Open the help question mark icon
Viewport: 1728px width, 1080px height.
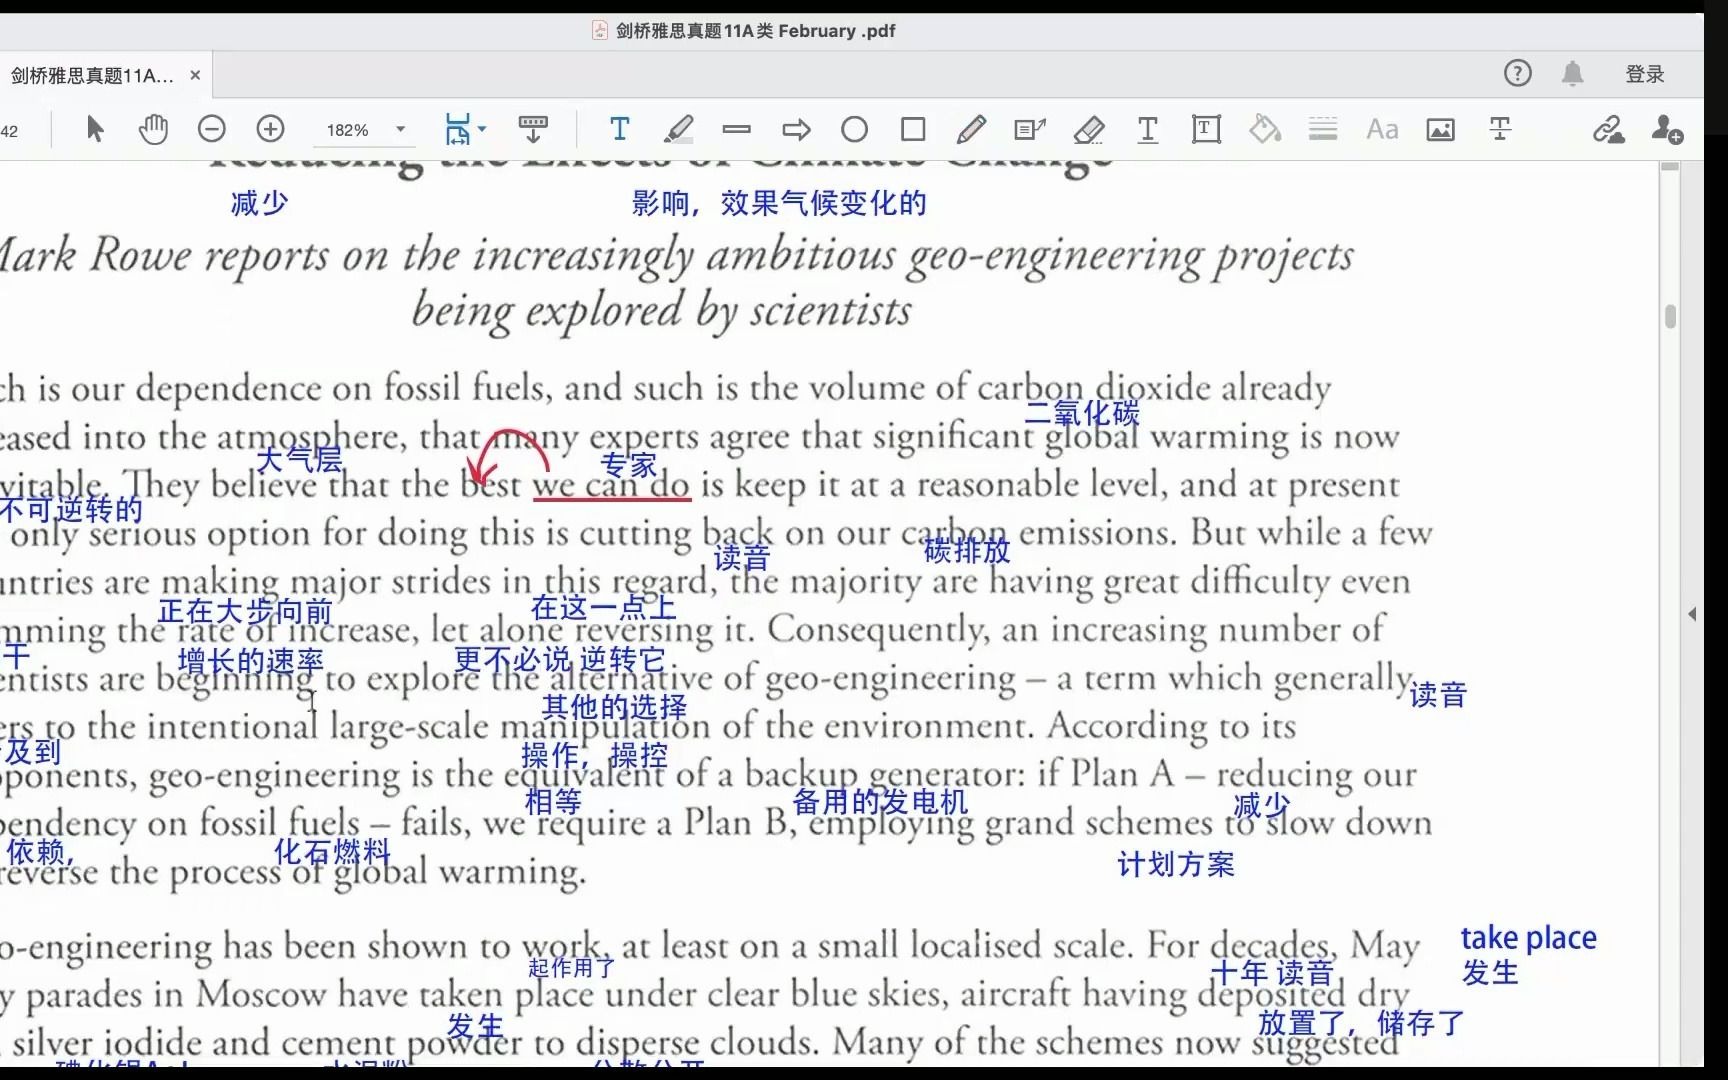click(x=1518, y=73)
